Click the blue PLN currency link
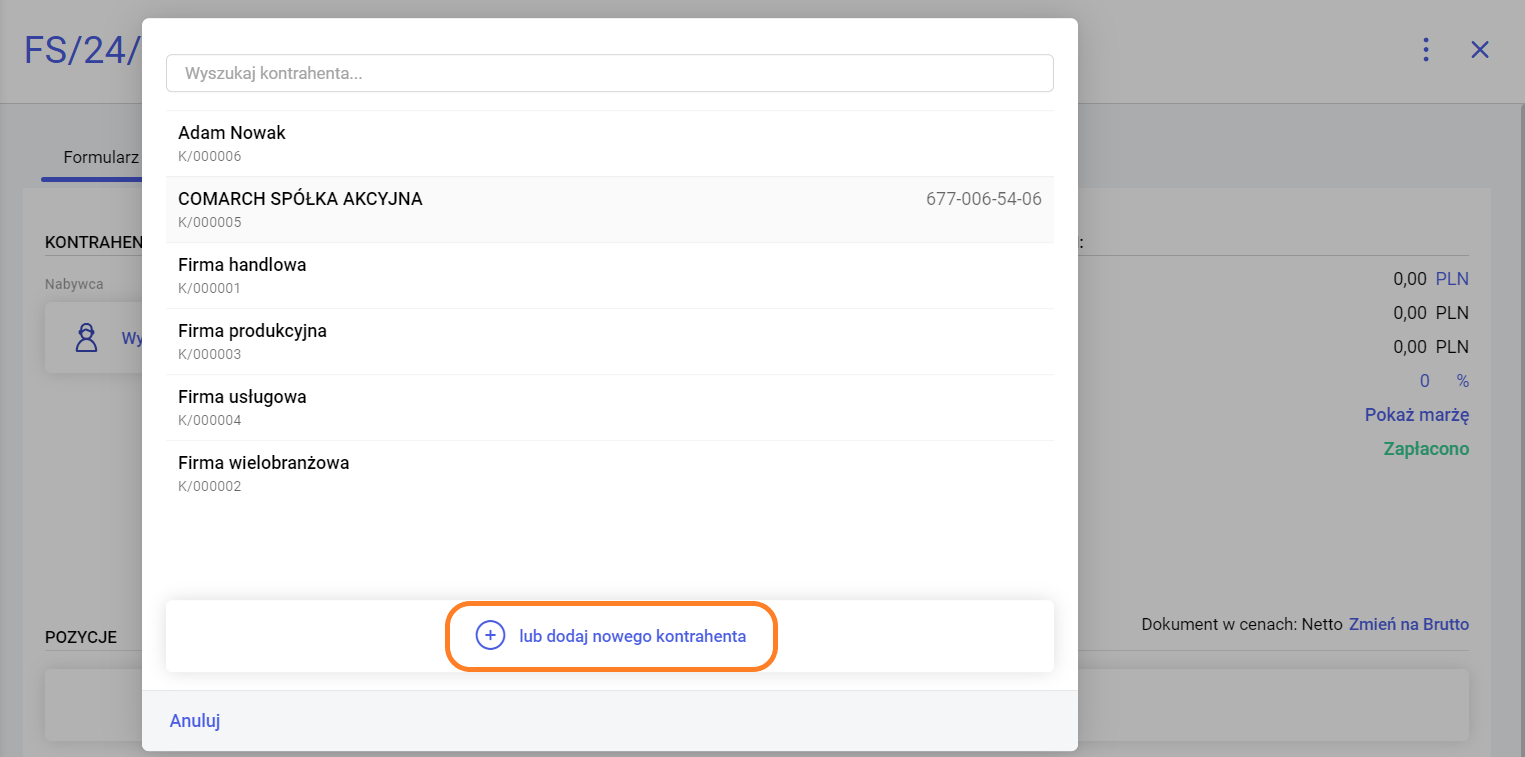The width and height of the screenshot is (1525, 757). pyautogui.click(x=1452, y=279)
